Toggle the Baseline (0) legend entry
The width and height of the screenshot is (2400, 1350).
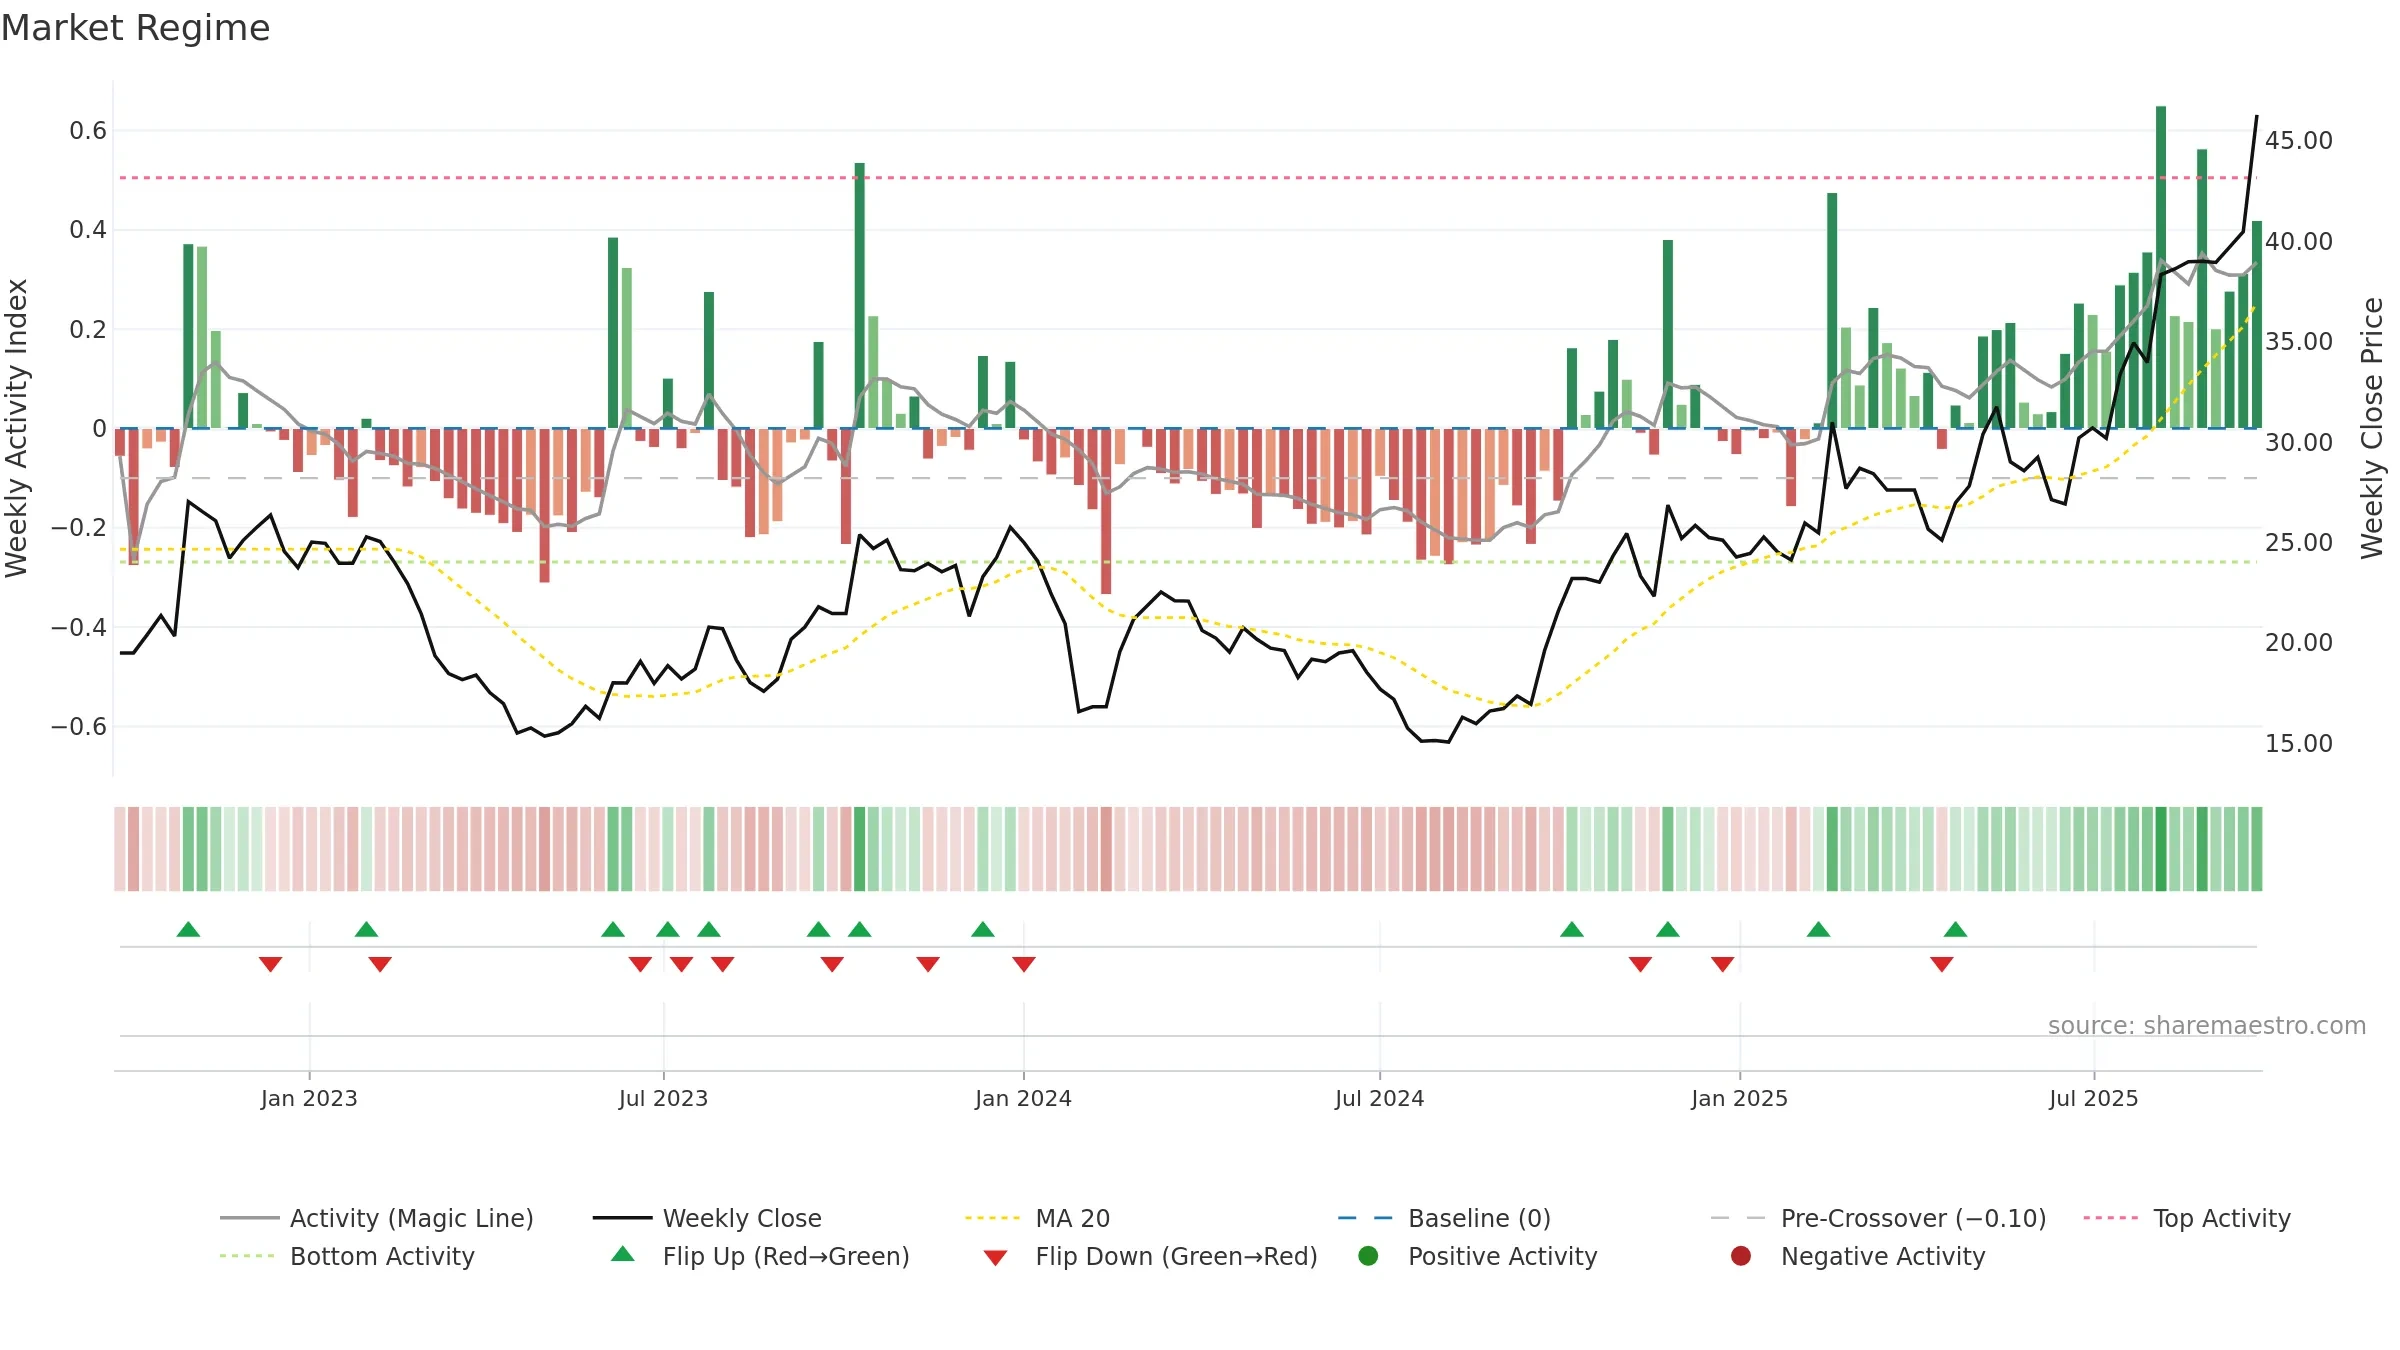coord(1444,1218)
